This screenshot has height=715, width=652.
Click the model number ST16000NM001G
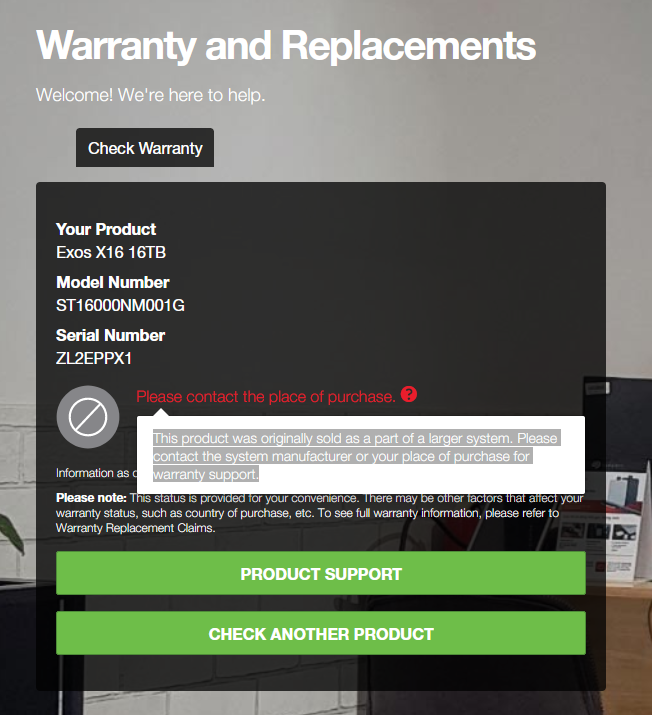point(120,305)
